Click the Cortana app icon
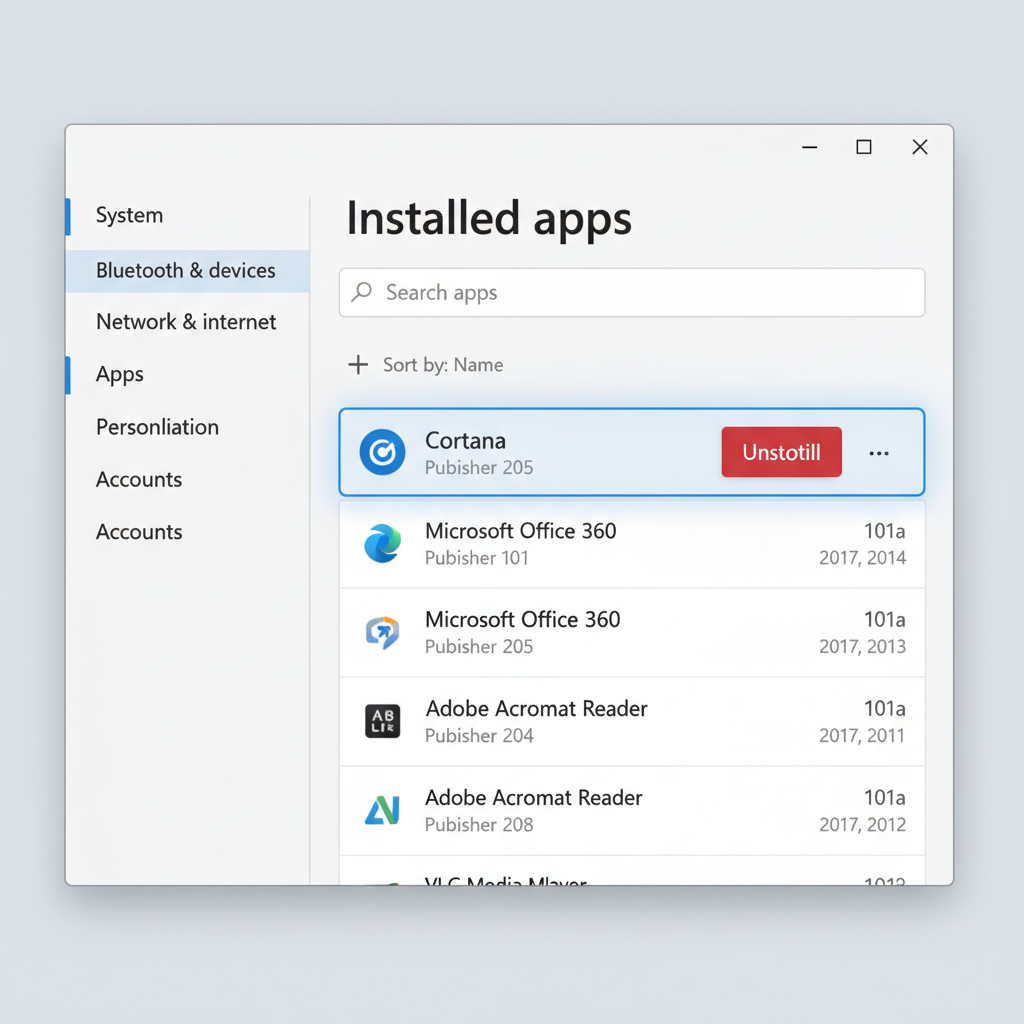 [x=382, y=452]
